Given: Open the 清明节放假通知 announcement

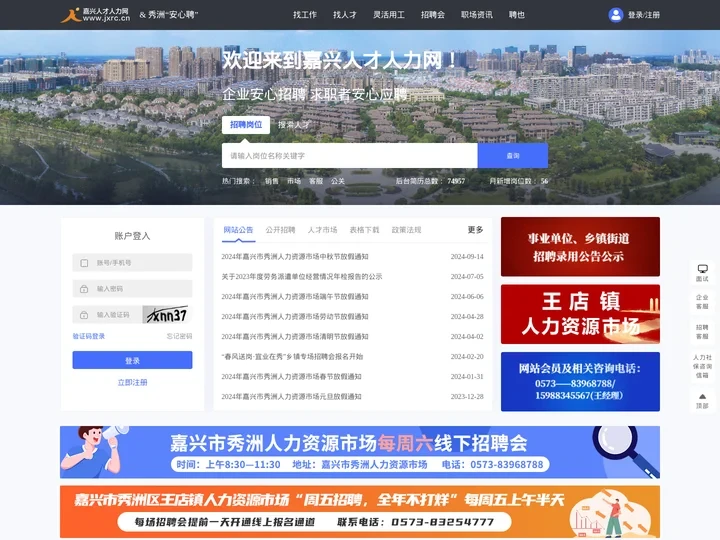Looking at the screenshot, I should [x=295, y=337].
